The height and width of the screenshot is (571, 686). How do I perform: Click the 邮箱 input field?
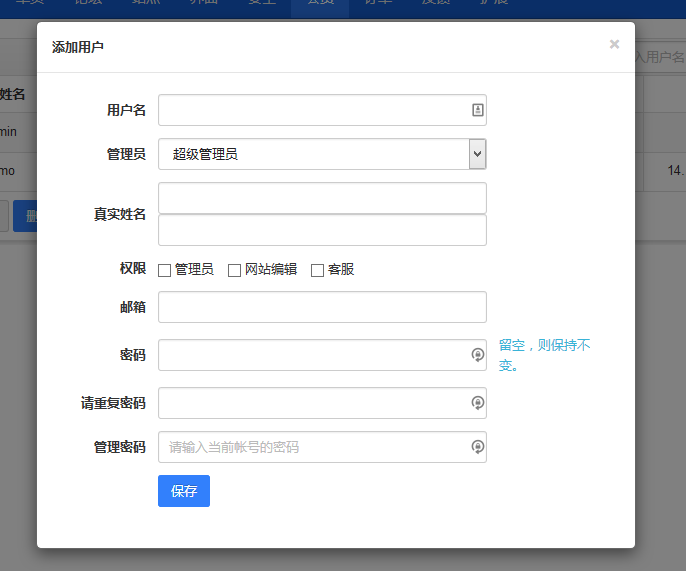(322, 307)
